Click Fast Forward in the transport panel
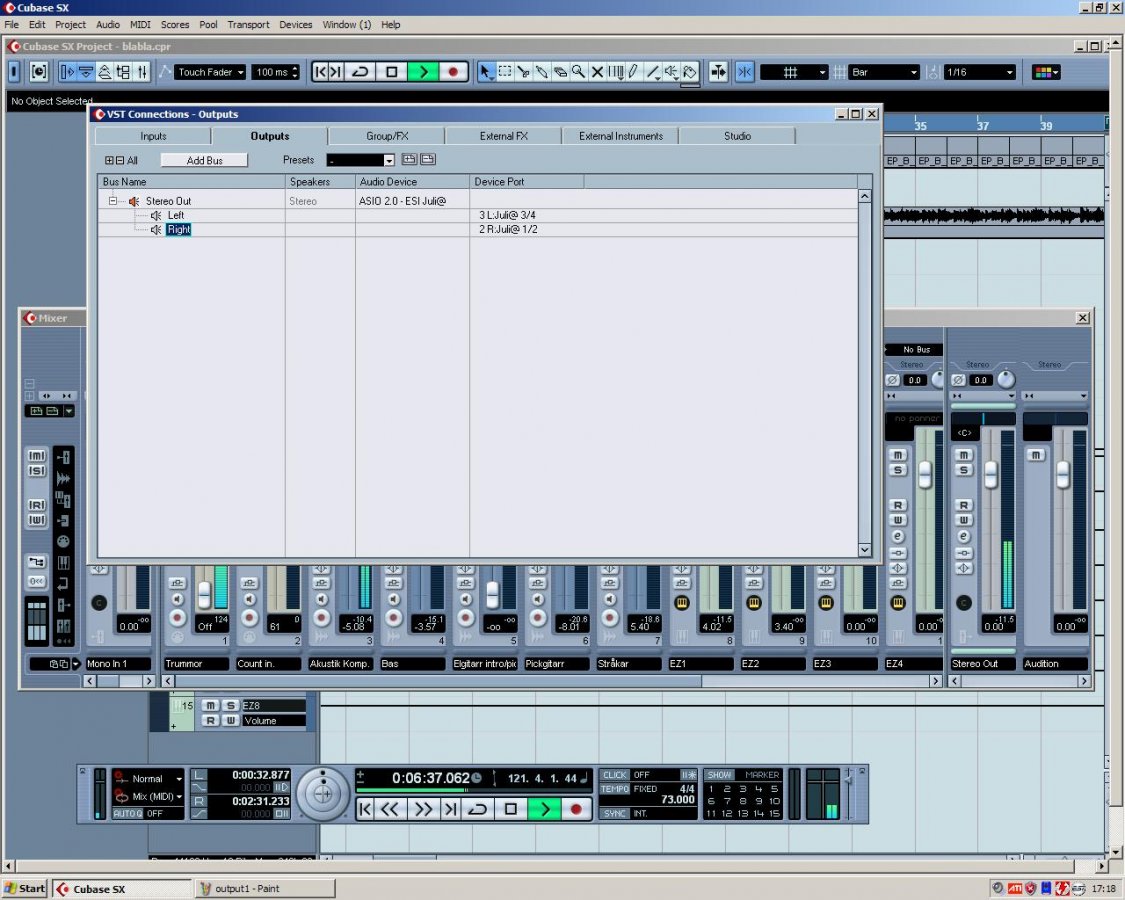Screen dimensions: 1125x900 (x=423, y=810)
